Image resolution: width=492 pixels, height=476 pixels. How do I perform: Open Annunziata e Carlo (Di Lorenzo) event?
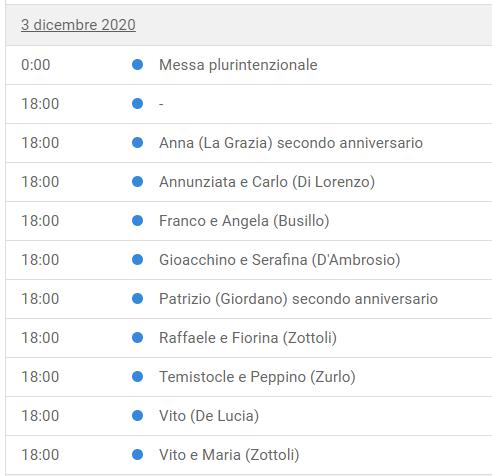(x=267, y=182)
